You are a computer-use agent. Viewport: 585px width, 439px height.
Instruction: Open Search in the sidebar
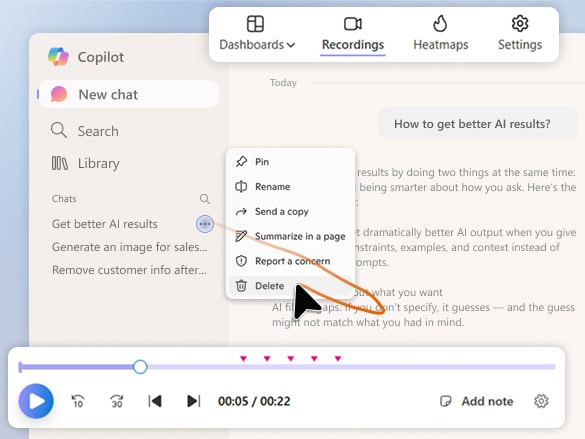pyautogui.click(x=85, y=131)
